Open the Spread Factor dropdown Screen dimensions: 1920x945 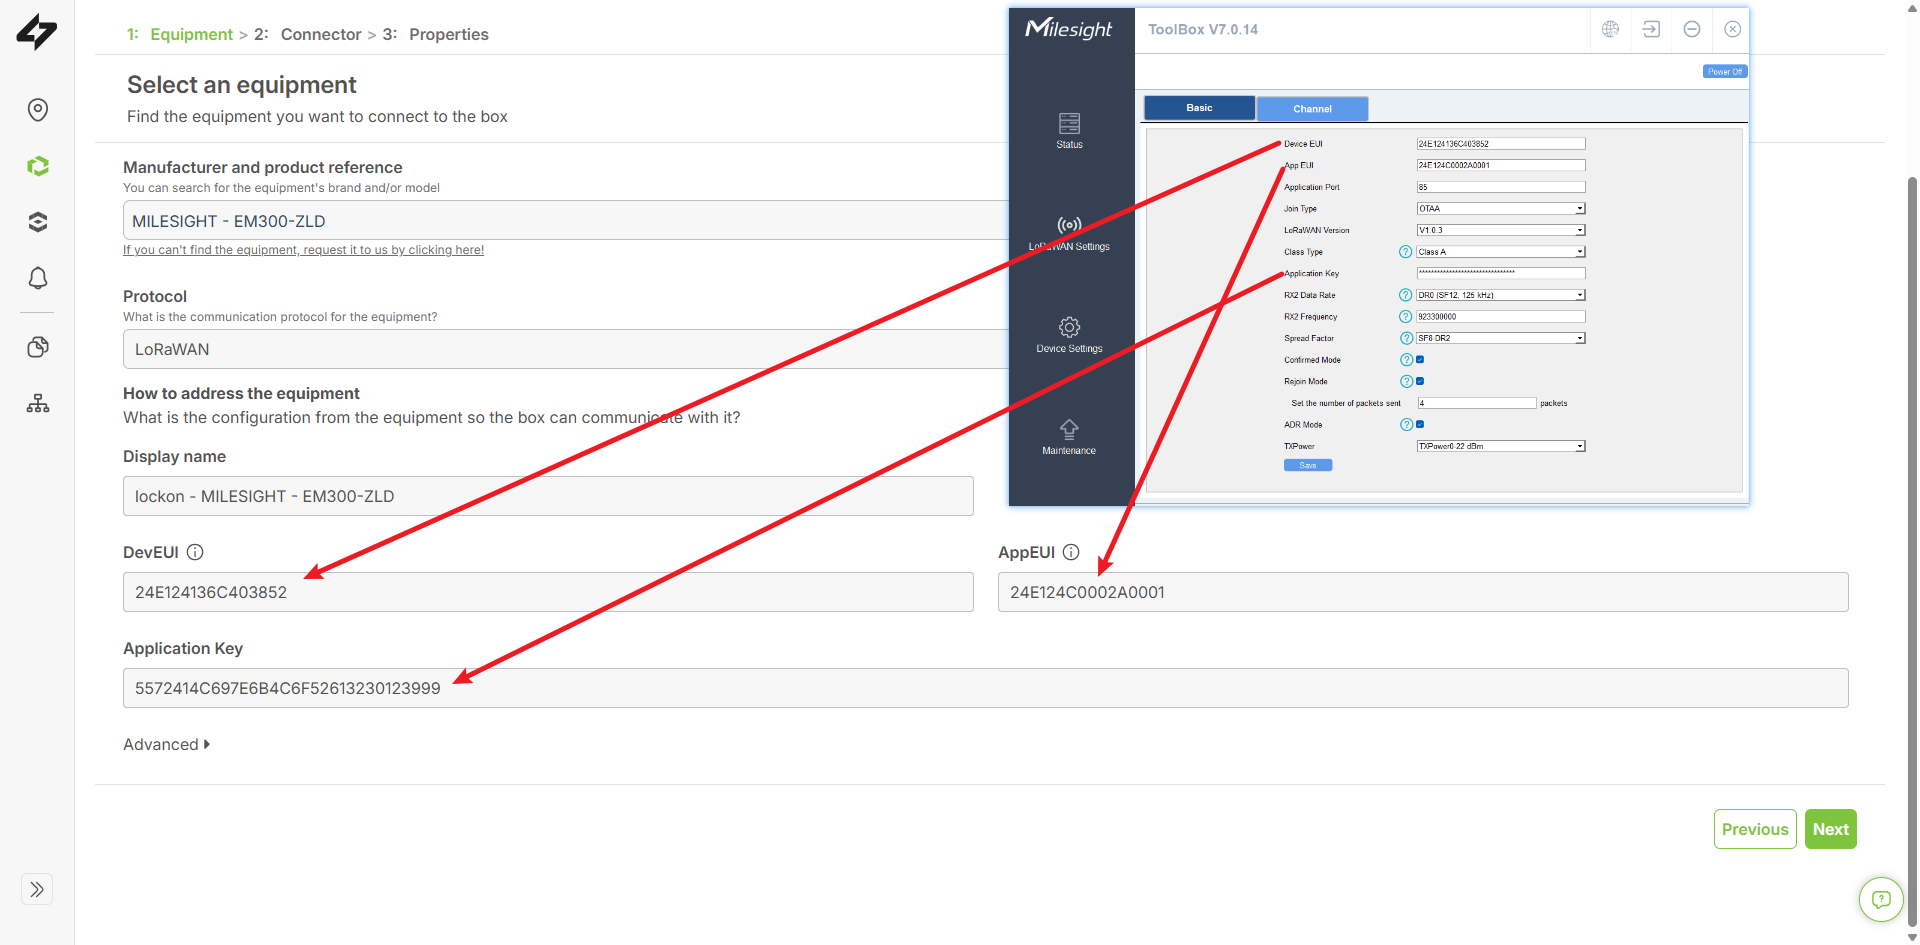coord(1501,338)
